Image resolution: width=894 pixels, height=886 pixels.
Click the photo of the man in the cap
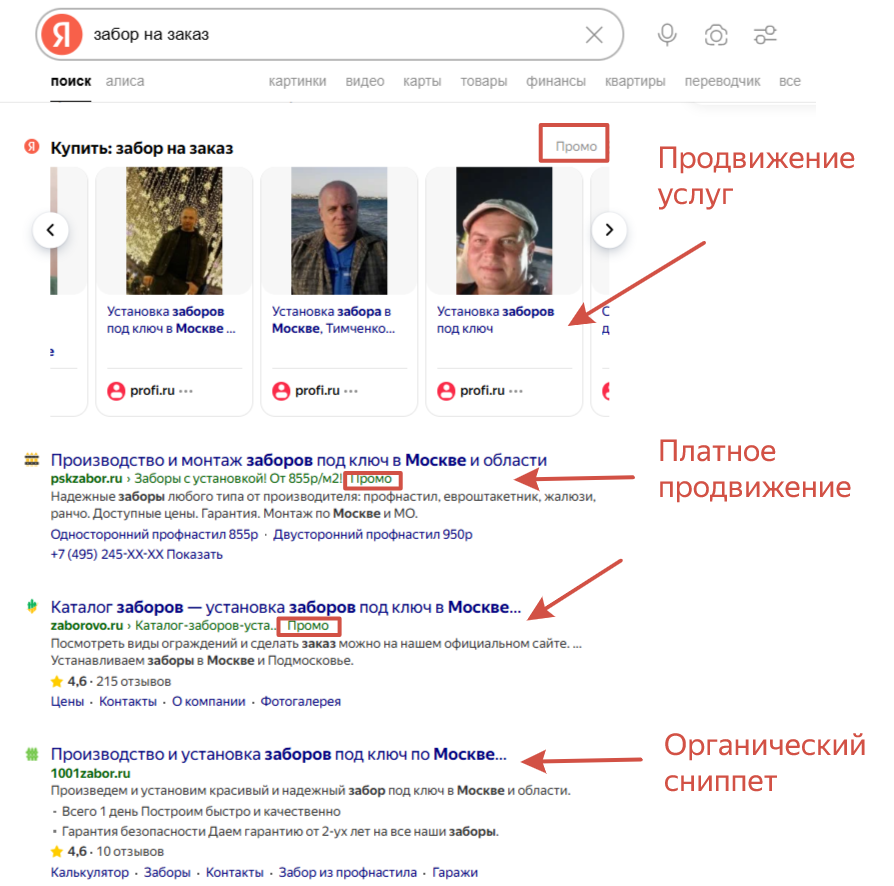pos(504,230)
